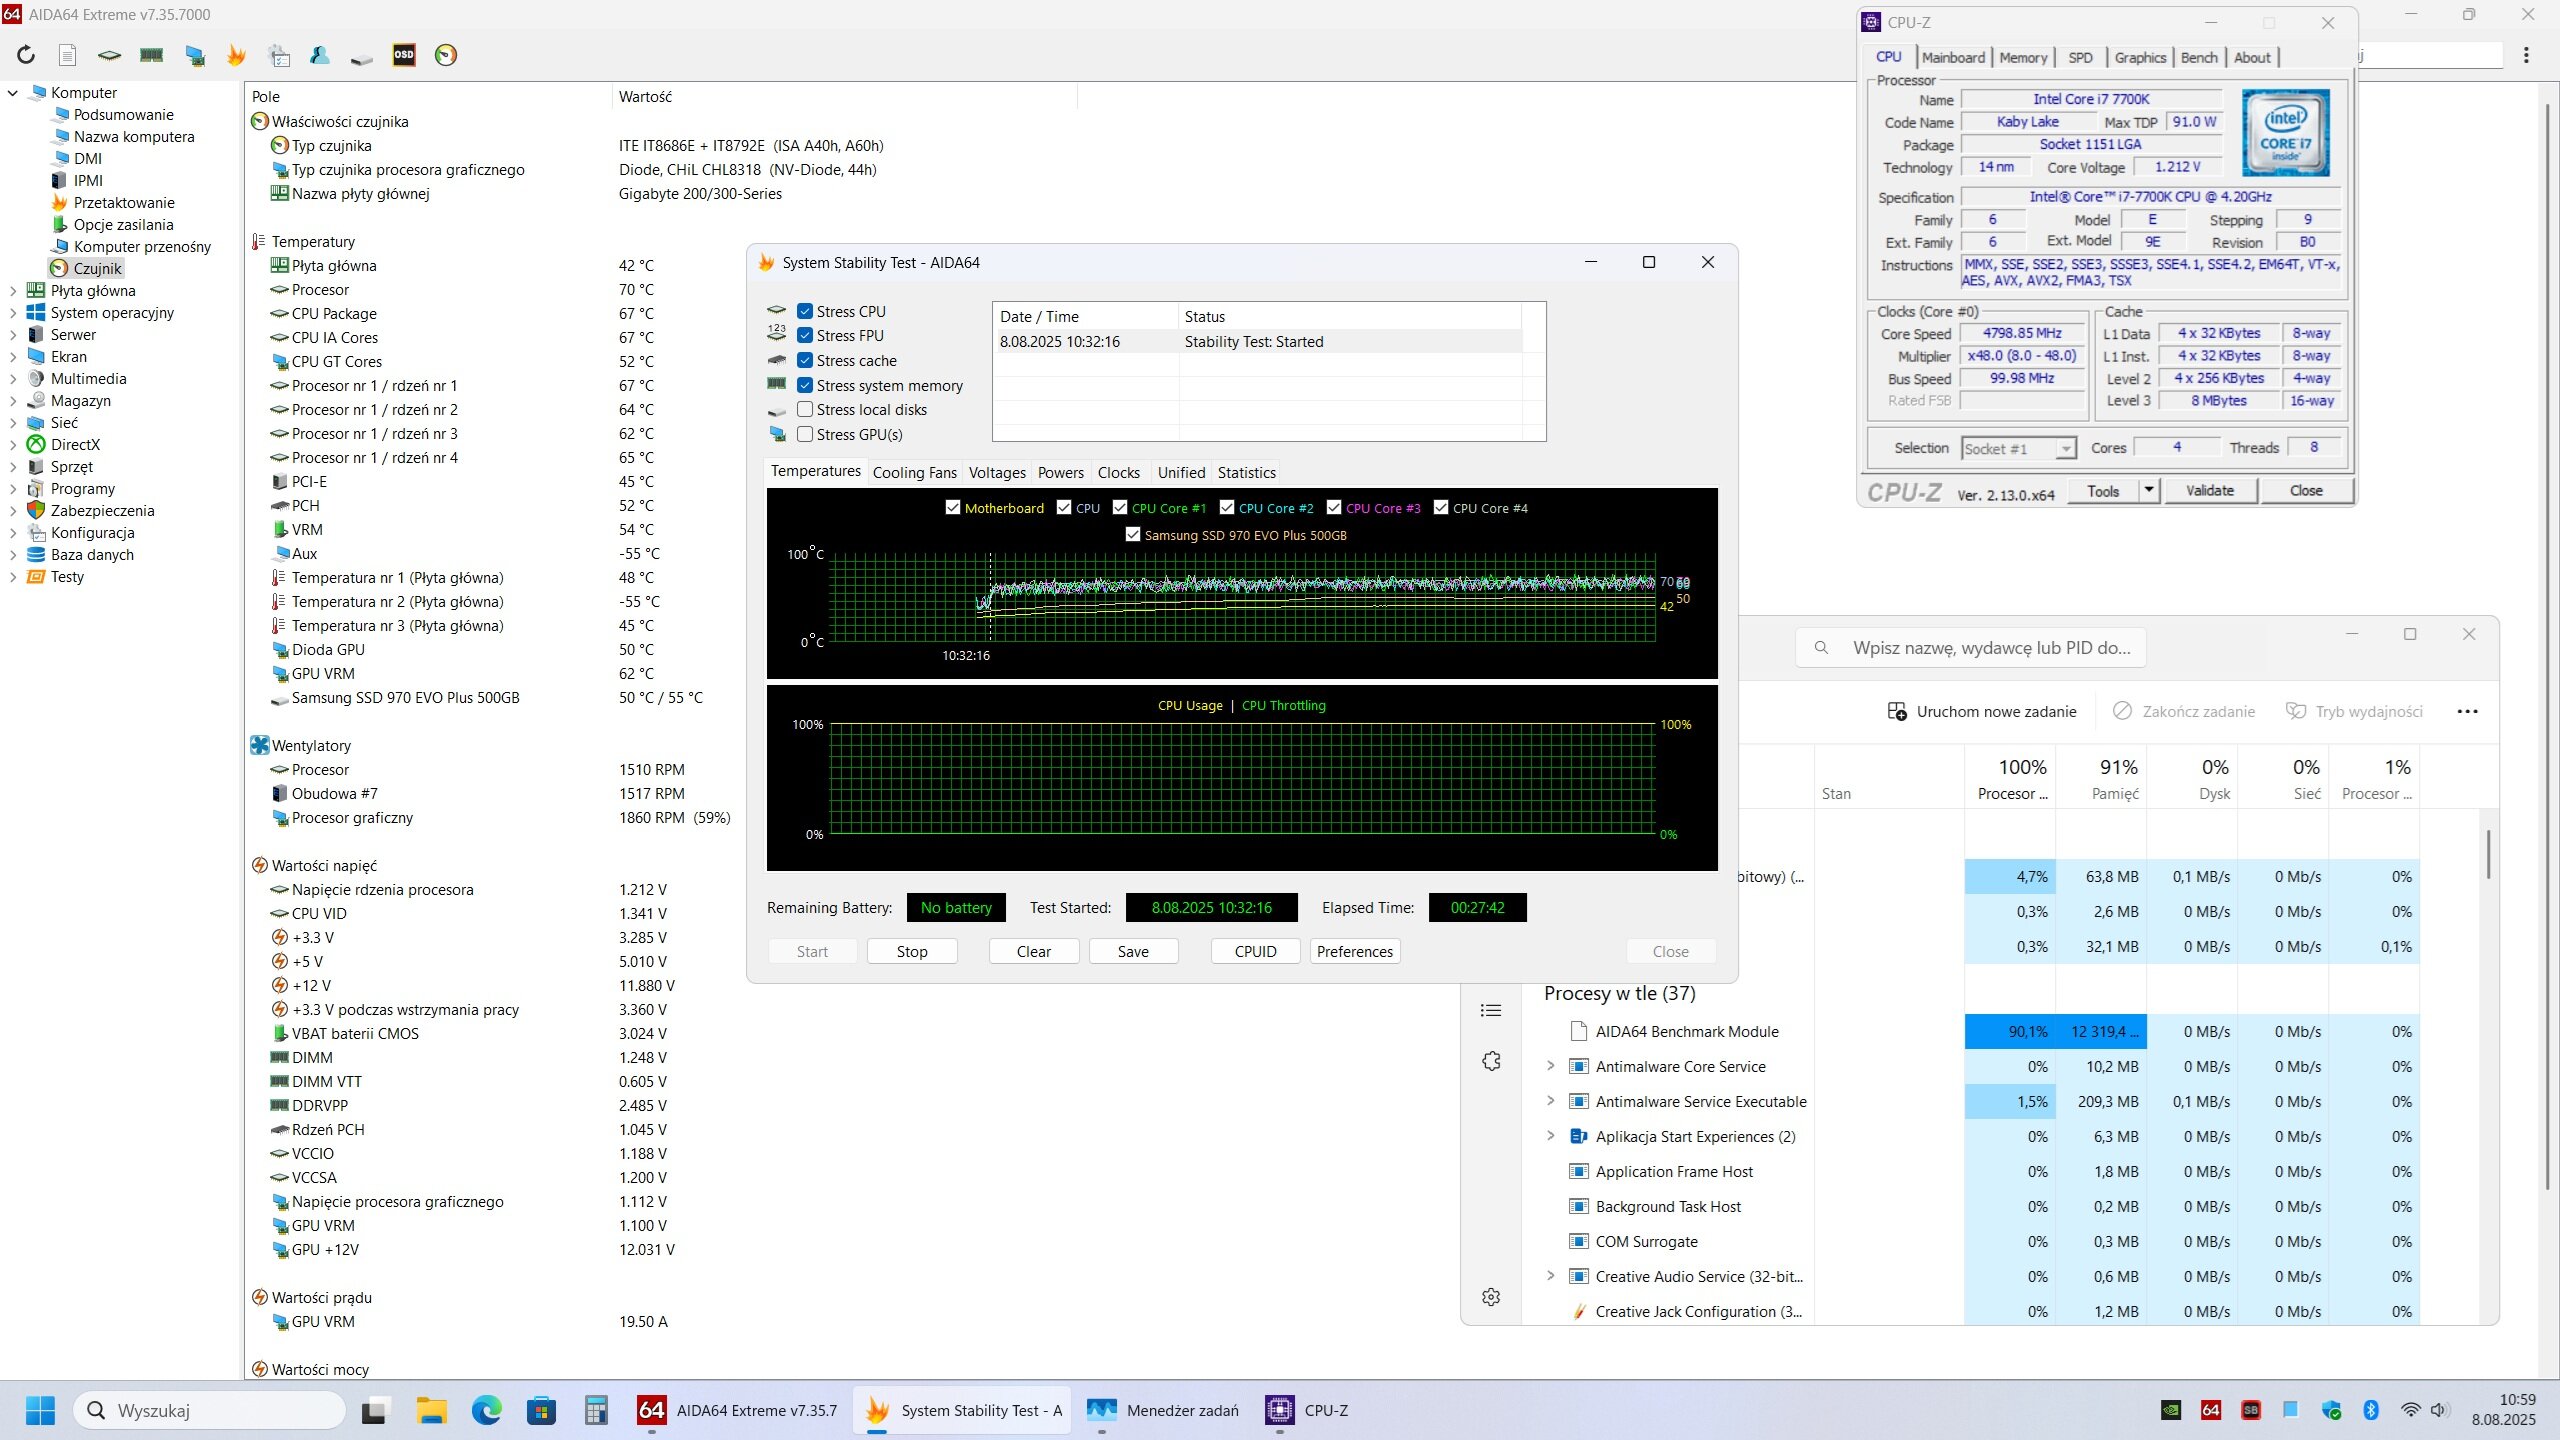Open Socket #1 selection dropdown in CPU-Z
2560x1440 pixels.
click(x=2019, y=448)
